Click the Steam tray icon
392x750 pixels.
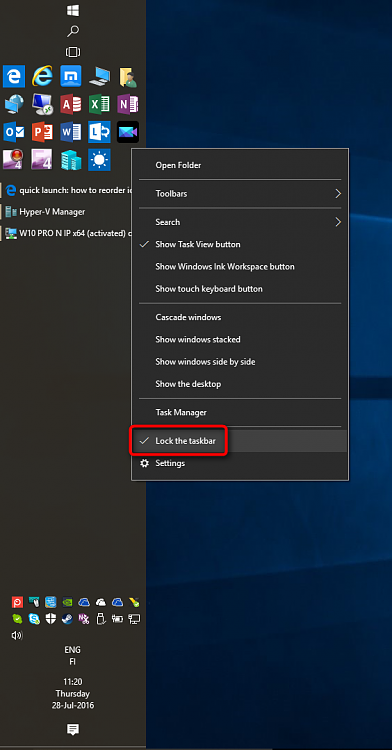(67, 619)
